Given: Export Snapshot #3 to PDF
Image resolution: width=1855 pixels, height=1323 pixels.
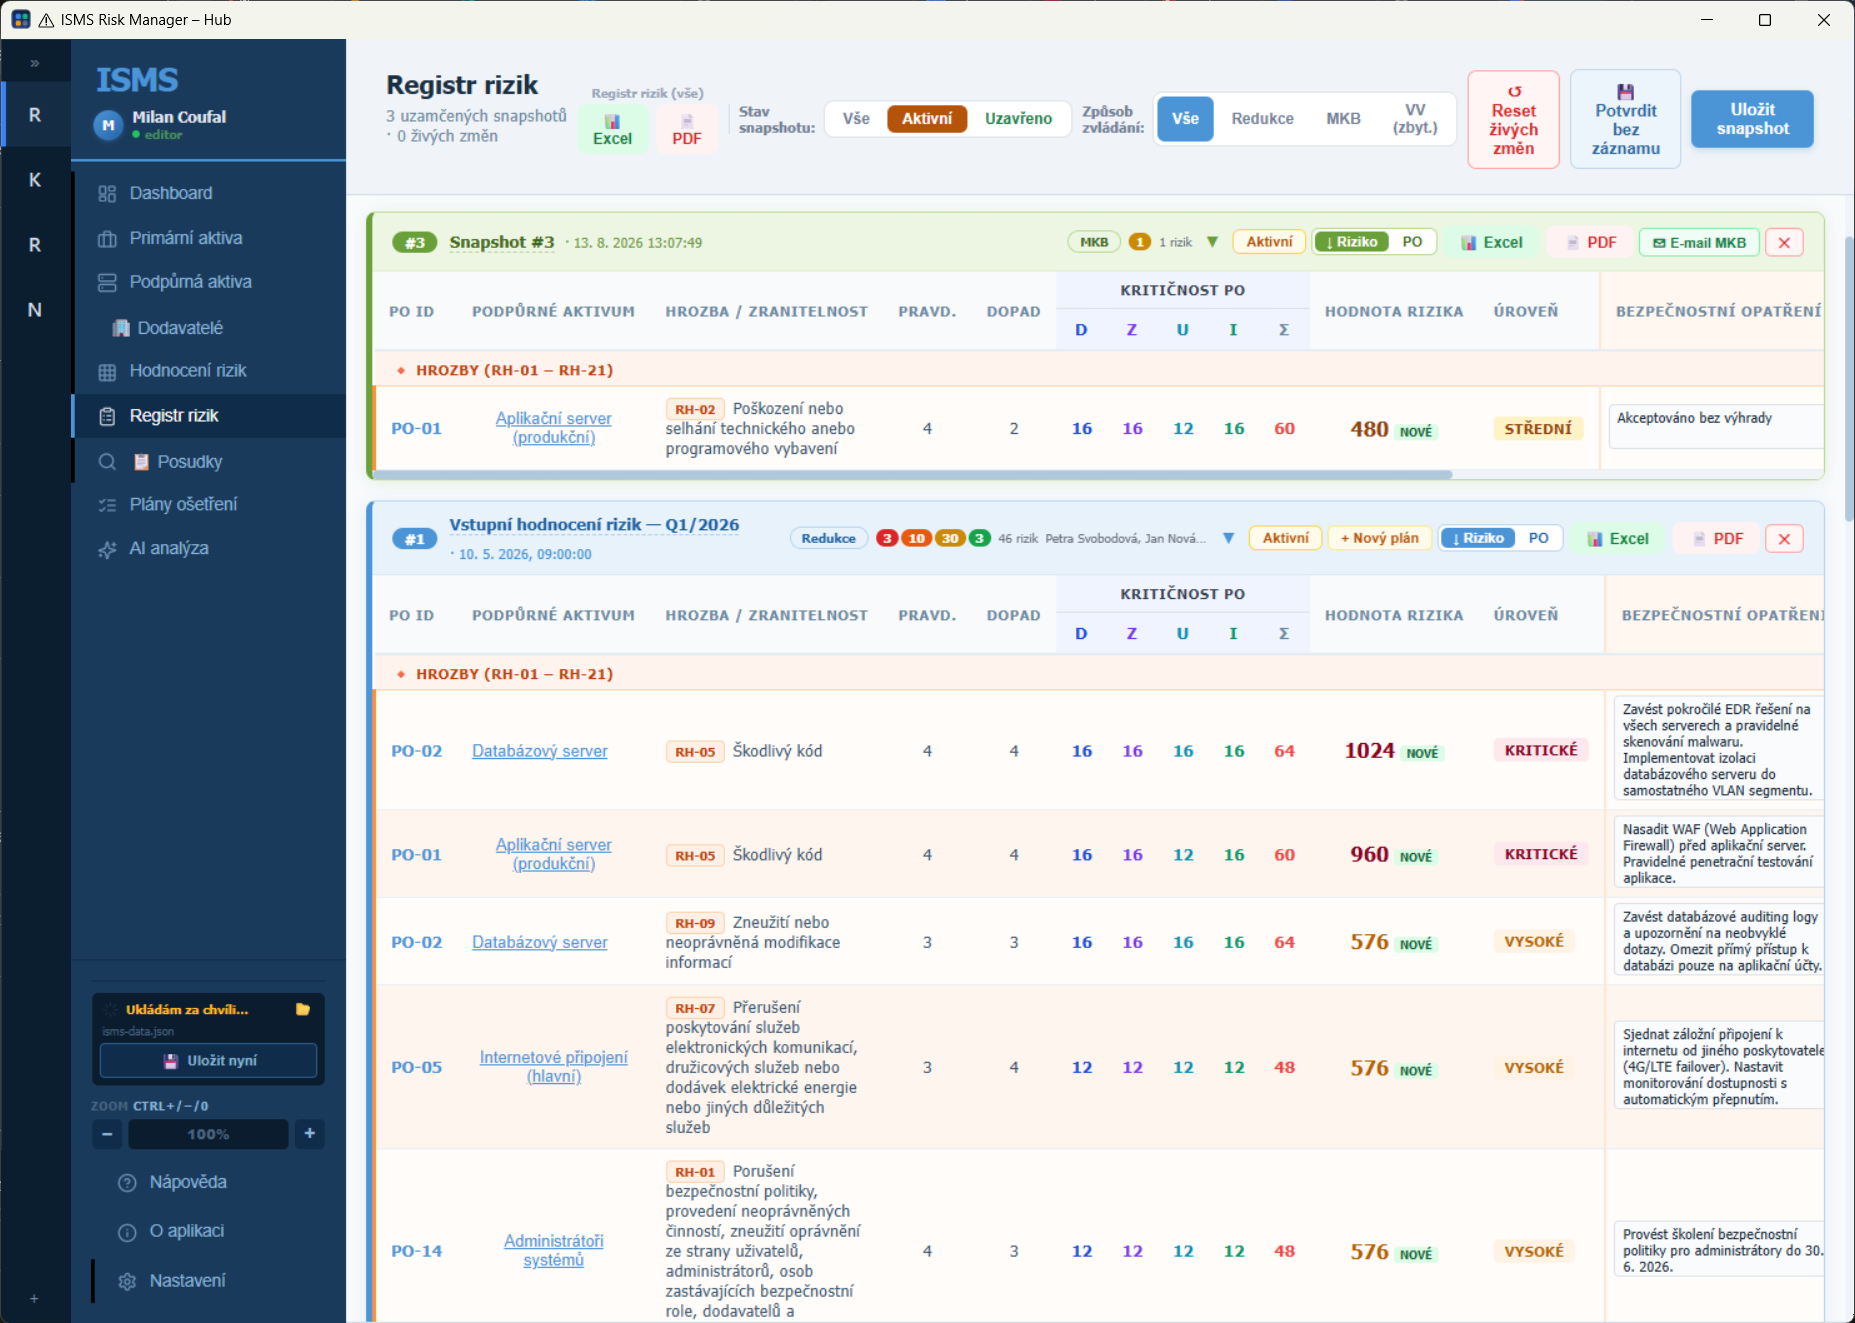Looking at the screenshot, I should tap(1591, 242).
